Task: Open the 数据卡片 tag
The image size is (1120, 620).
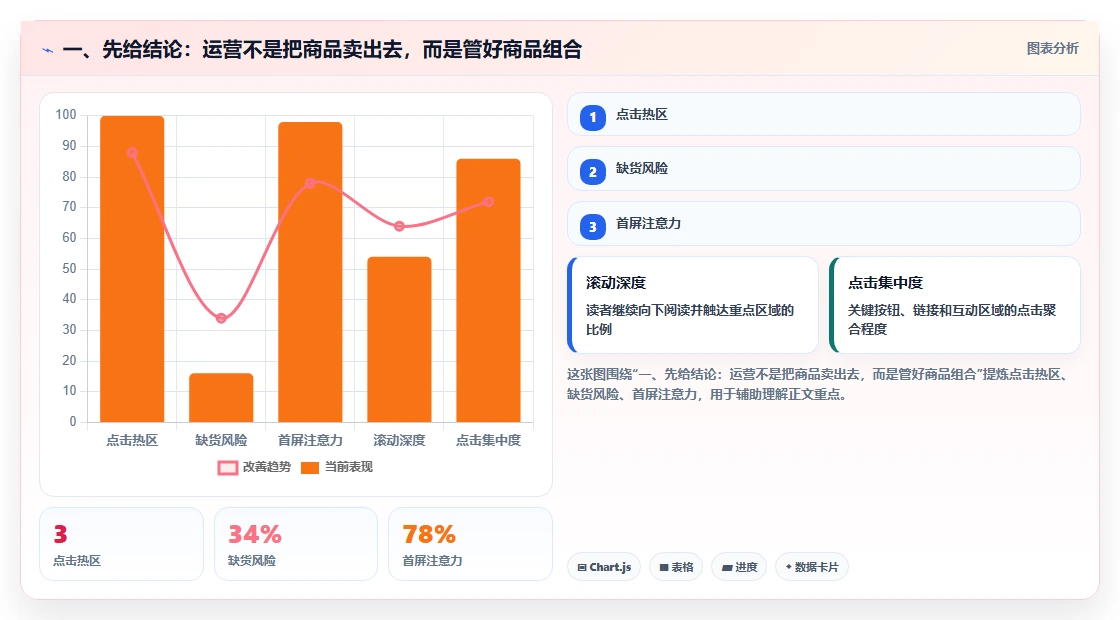Action: (811, 567)
